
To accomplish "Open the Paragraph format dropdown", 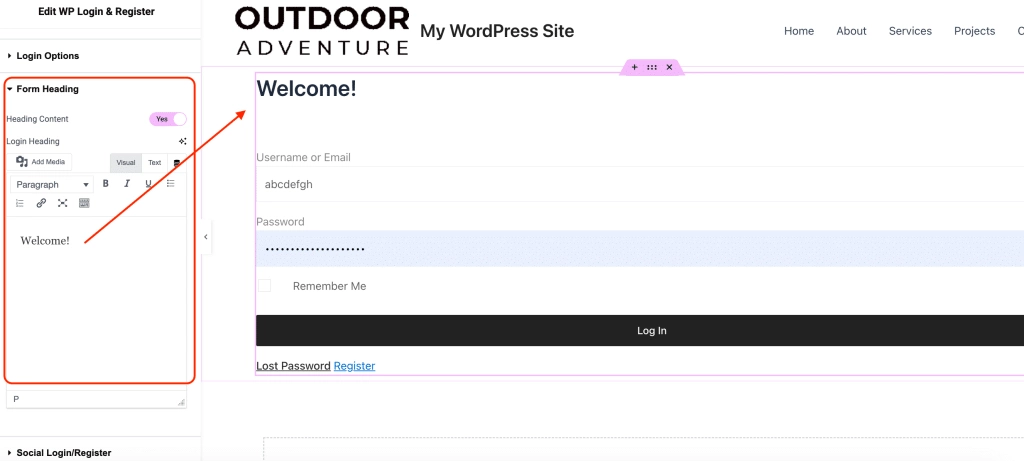I will [x=52, y=185].
